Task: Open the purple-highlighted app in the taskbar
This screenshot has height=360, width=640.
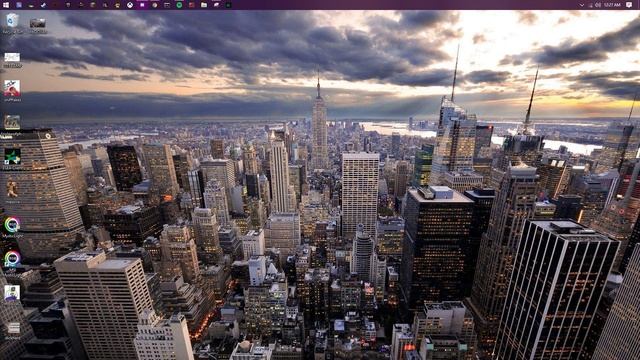Action: (x=142, y=5)
